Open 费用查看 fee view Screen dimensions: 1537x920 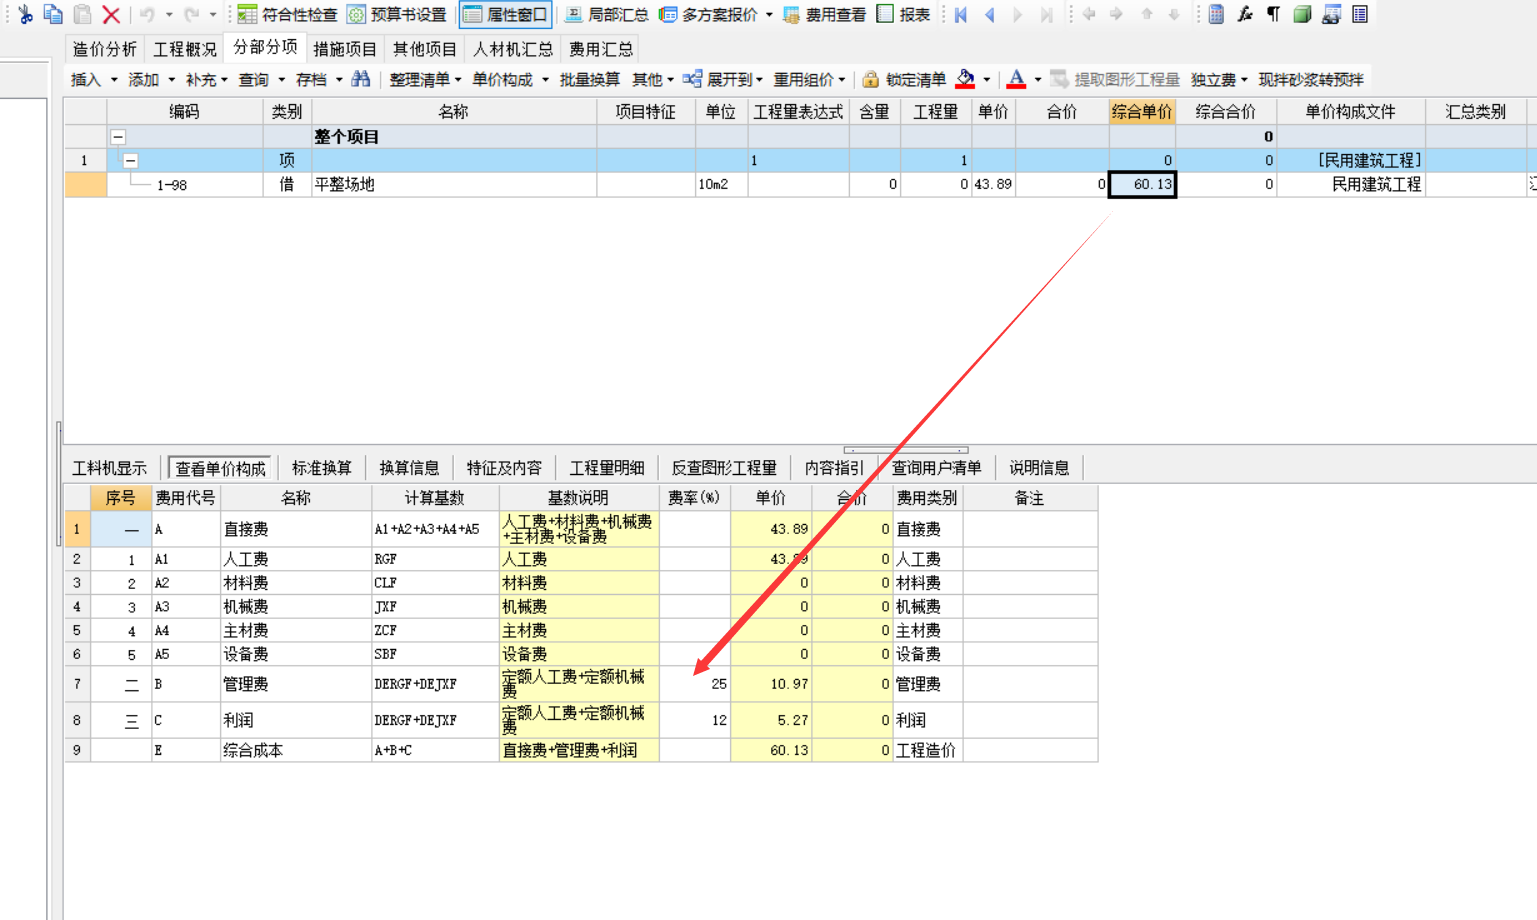(x=825, y=15)
